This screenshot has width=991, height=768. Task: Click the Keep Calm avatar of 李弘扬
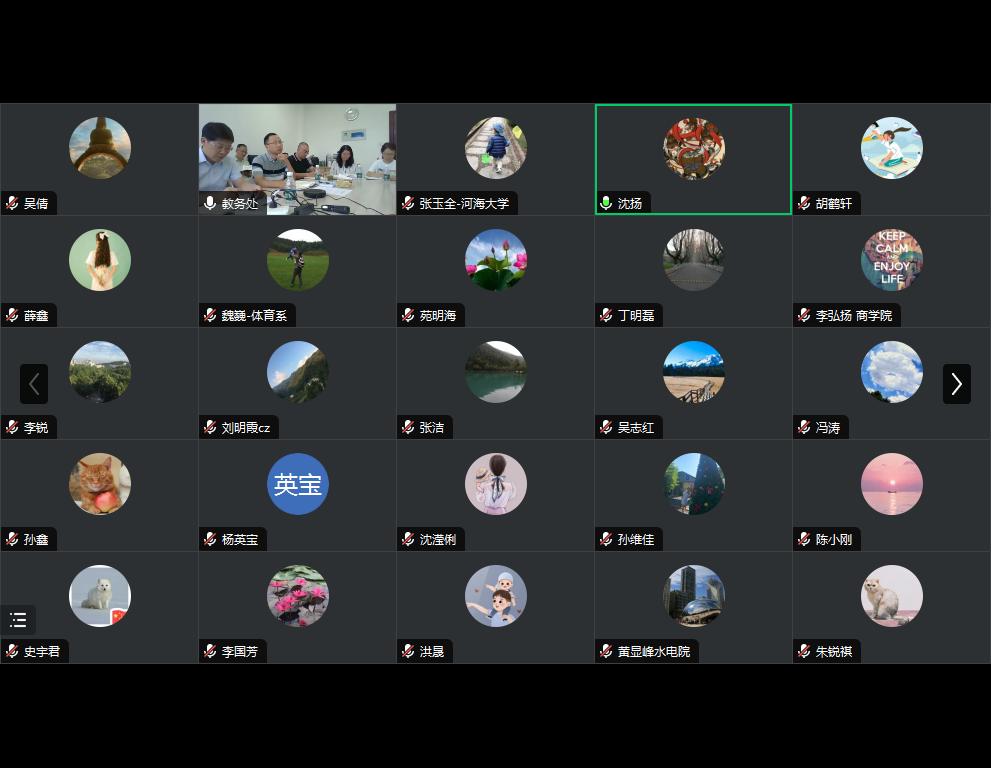point(891,260)
